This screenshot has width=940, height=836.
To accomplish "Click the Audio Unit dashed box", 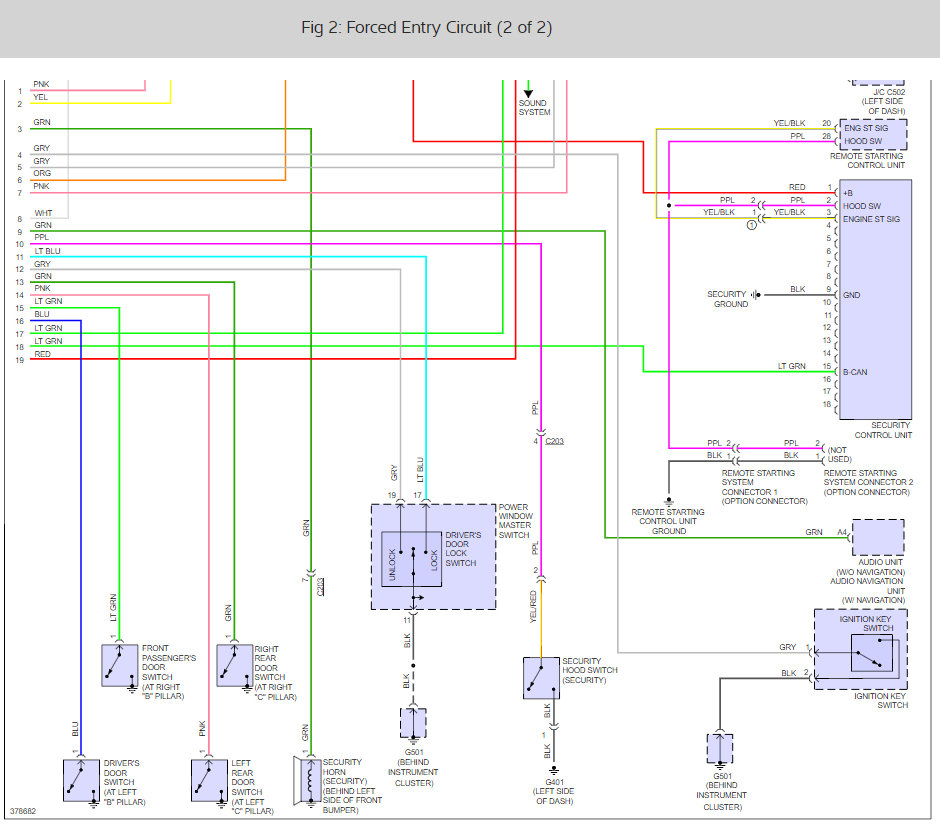I will 878,538.
